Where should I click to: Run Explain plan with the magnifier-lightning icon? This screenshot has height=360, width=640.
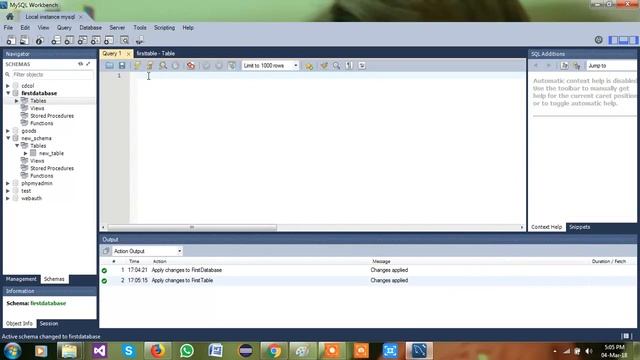tap(163, 65)
